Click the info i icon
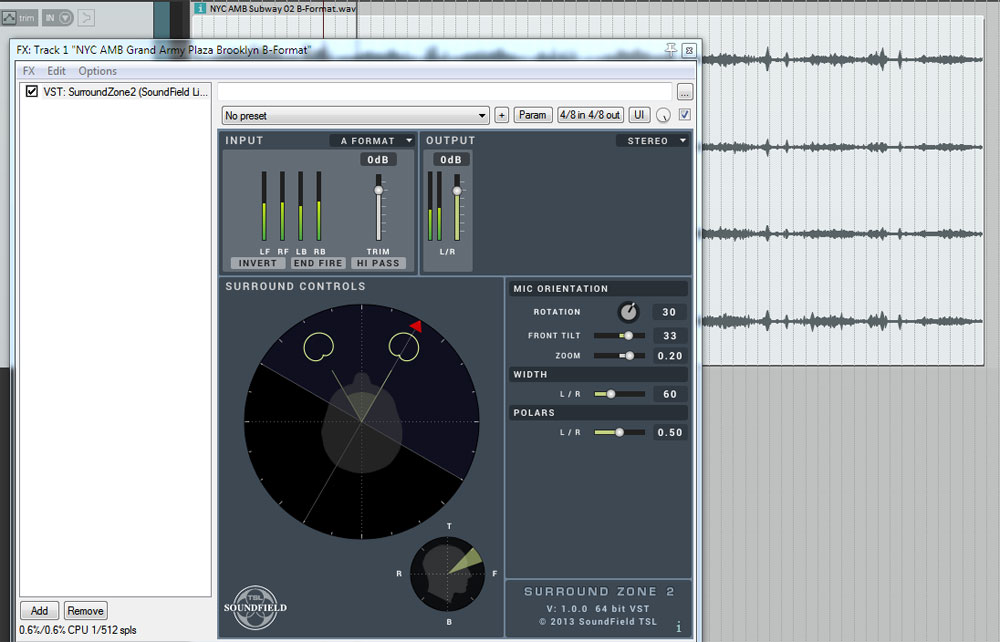 click(679, 627)
